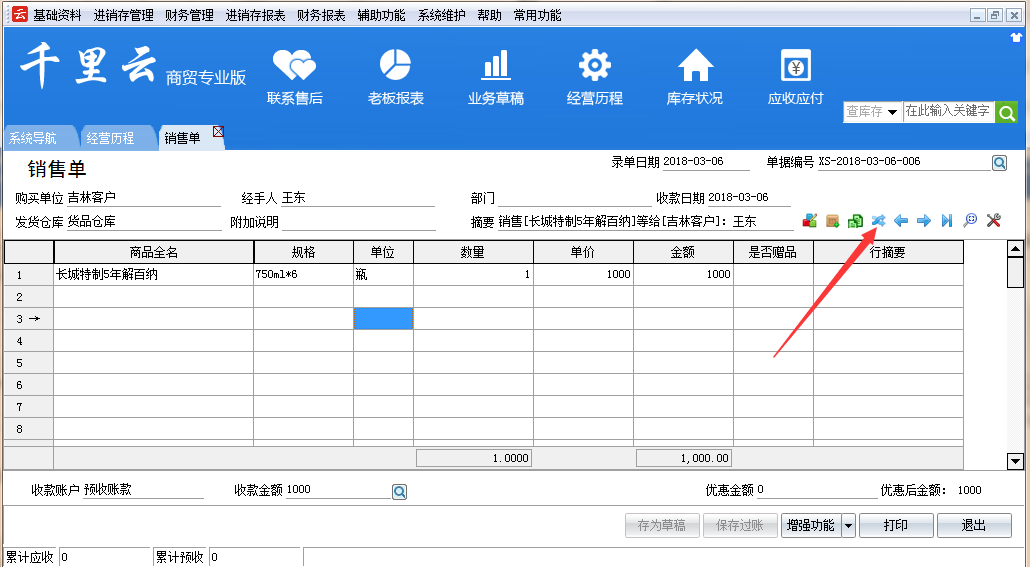Open 应收应付 yen icon
This screenshot has height=567, width=1030.
795,66
